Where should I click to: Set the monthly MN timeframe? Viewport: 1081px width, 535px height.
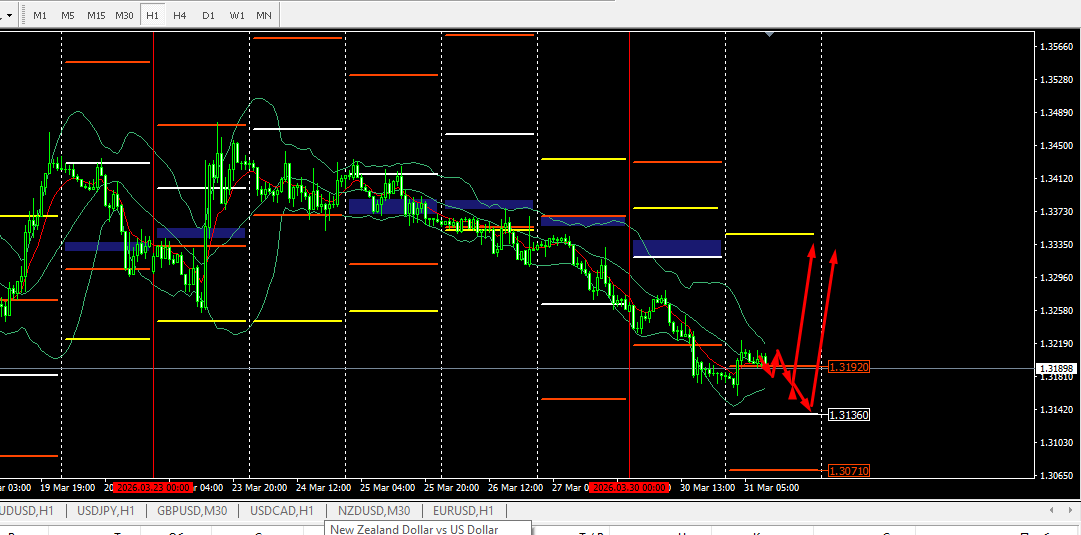[x=263, y=15]
